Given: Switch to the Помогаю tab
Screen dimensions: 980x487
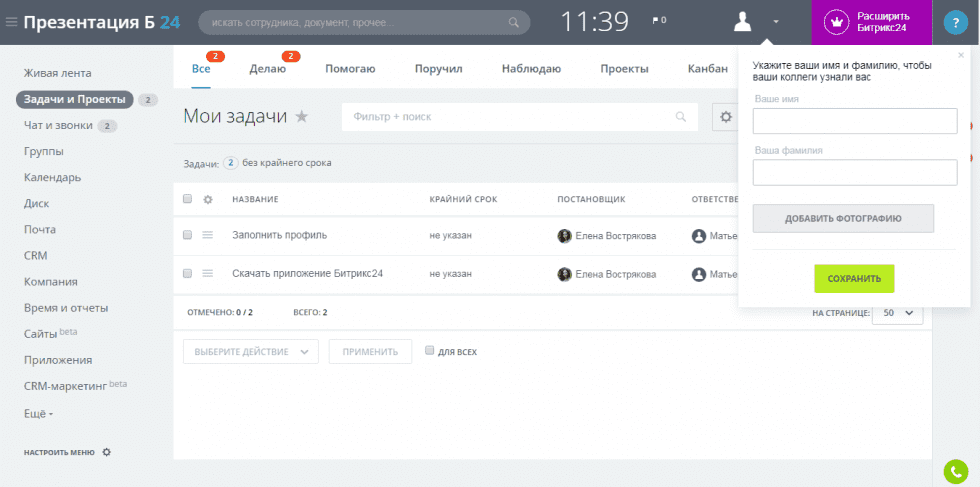Looking at the screenshot, I should tap(350, 68).
